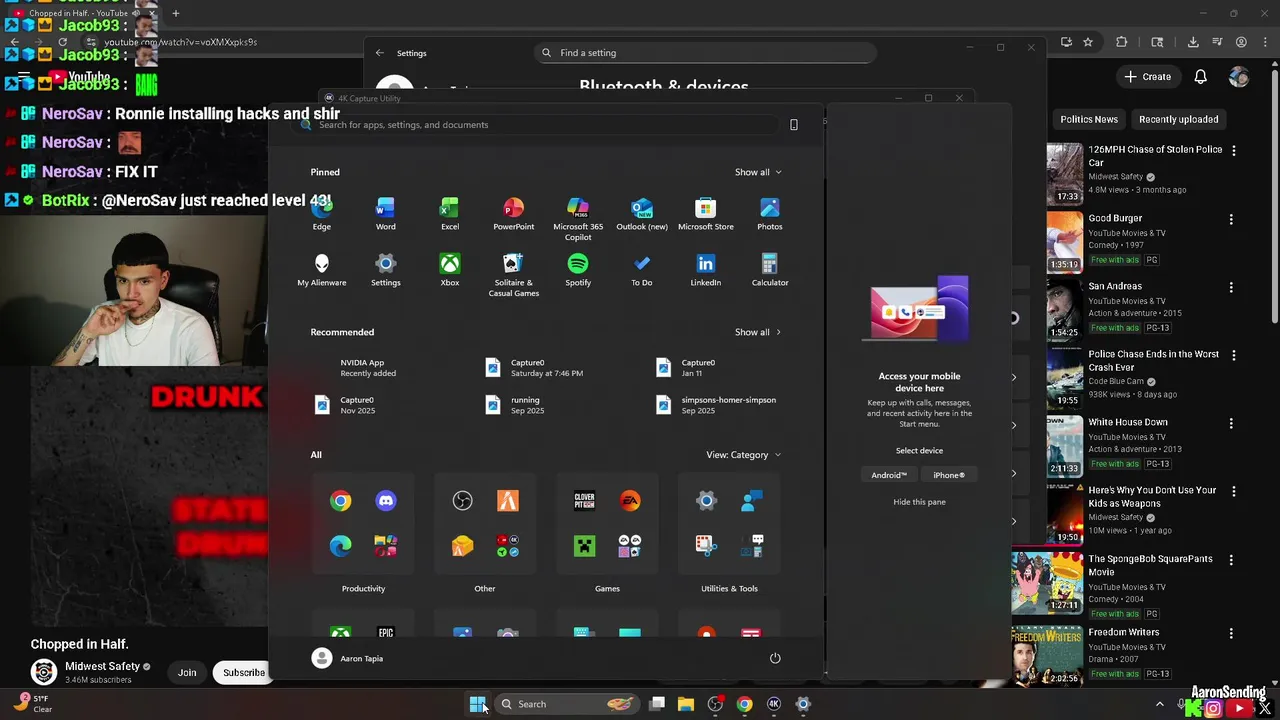Open Chrome extensions puzzle icon

click(x=1121, y=42)
